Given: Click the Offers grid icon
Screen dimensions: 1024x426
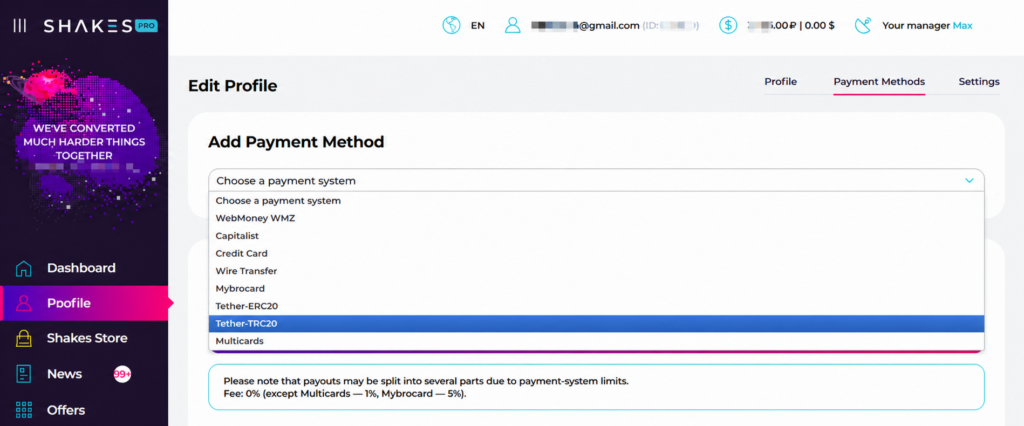Looking at the screenshot, I should click(x=24, y=410).
